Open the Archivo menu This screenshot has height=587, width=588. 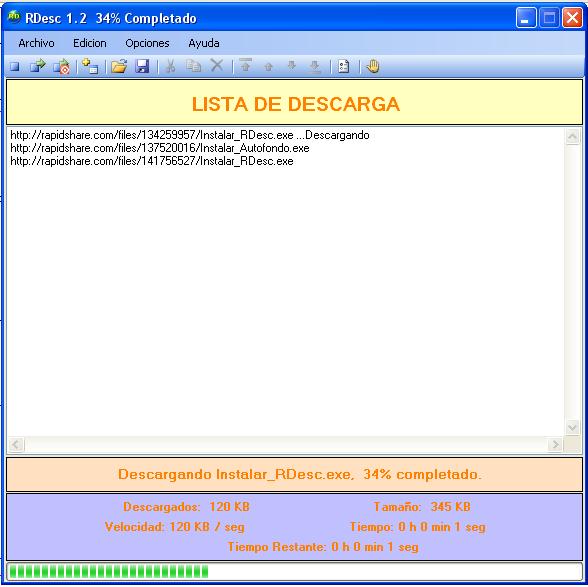(x=36, y=43)
